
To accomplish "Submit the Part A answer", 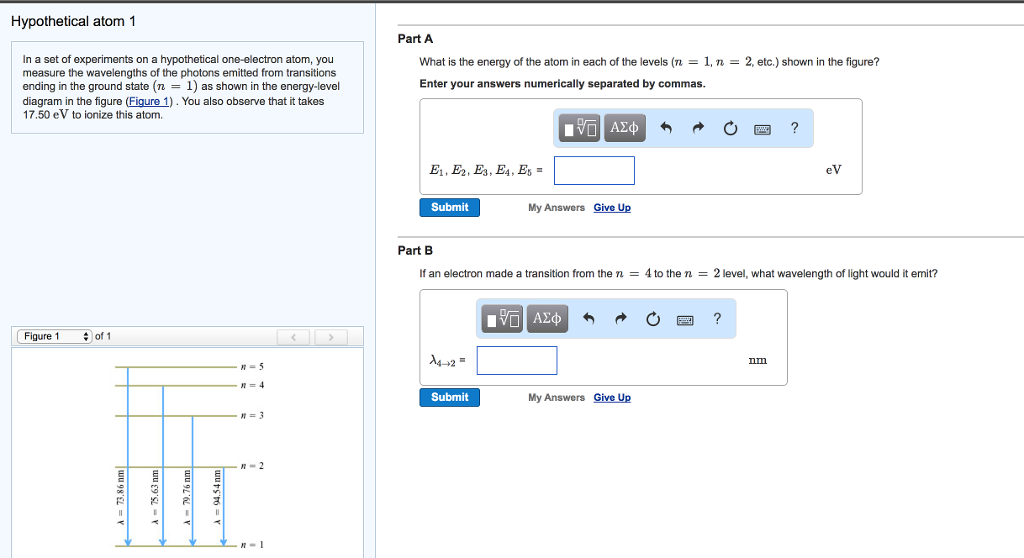I will pos(450,207).
